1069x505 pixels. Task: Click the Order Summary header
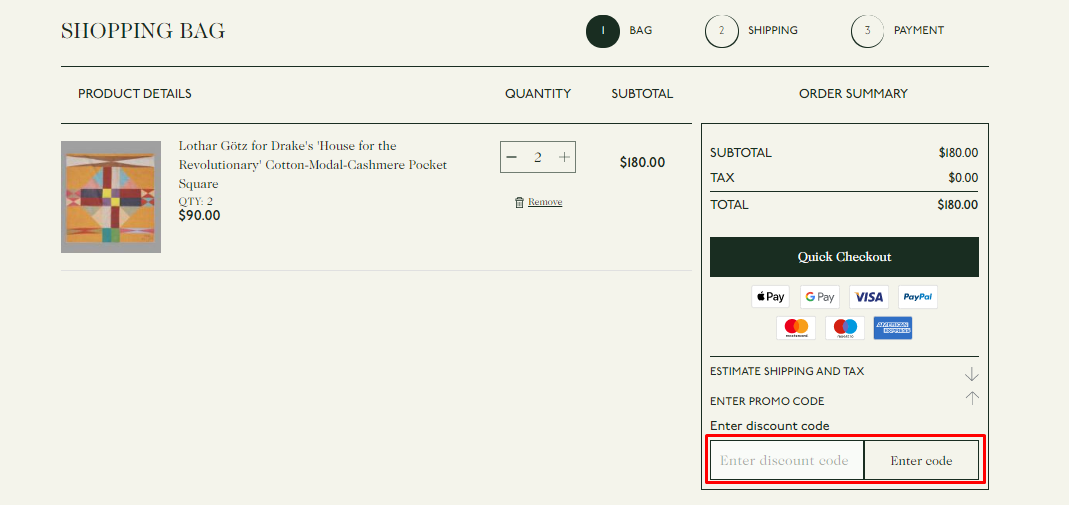(x=853, y=93)
